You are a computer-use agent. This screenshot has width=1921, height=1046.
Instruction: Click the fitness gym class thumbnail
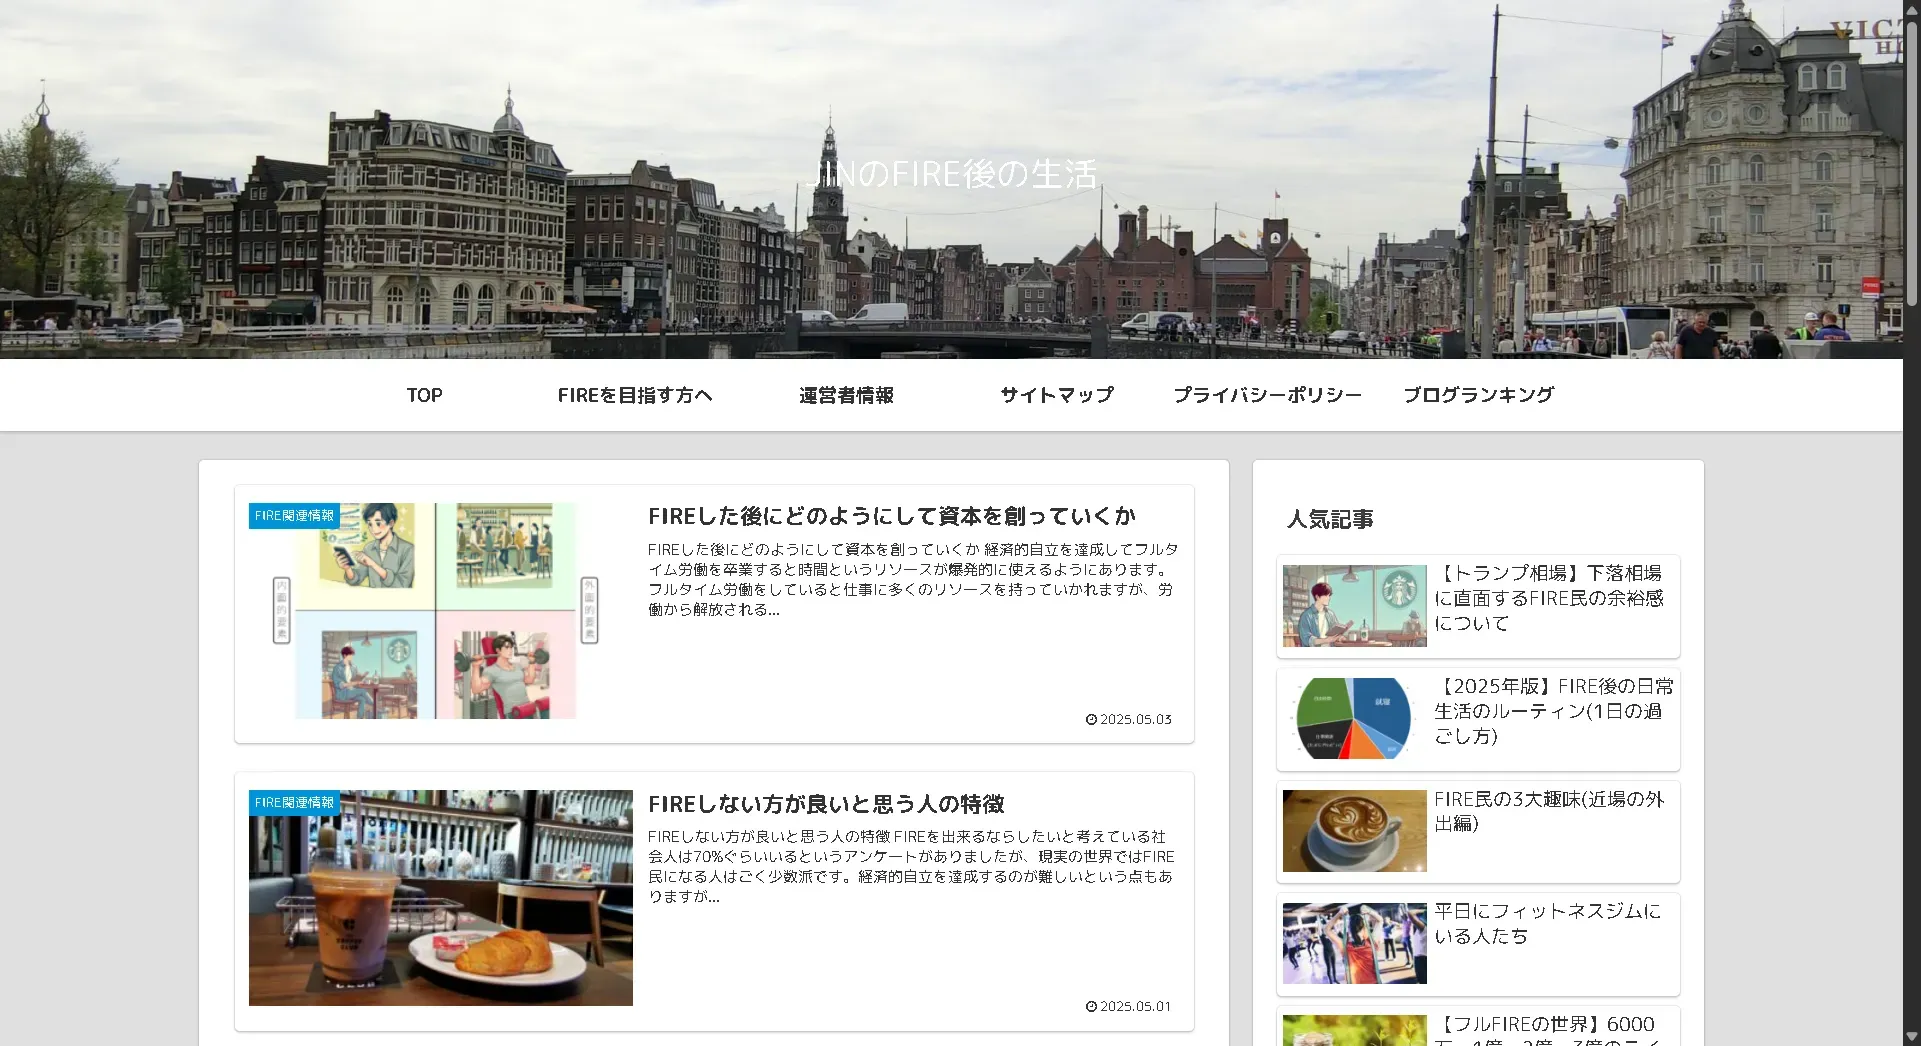(x=1354, y=944)
